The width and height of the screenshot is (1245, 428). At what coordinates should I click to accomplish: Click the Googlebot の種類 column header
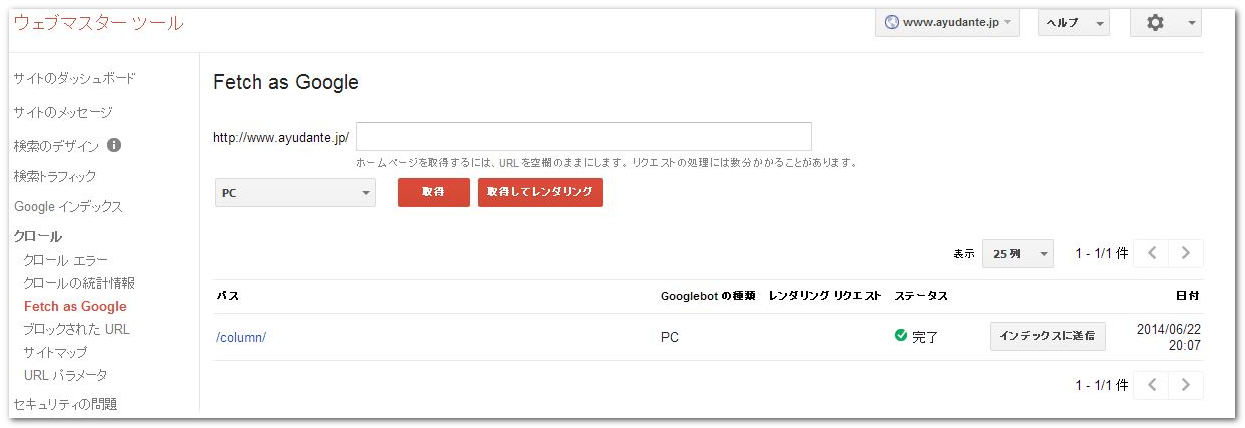(x=708, y=296)
